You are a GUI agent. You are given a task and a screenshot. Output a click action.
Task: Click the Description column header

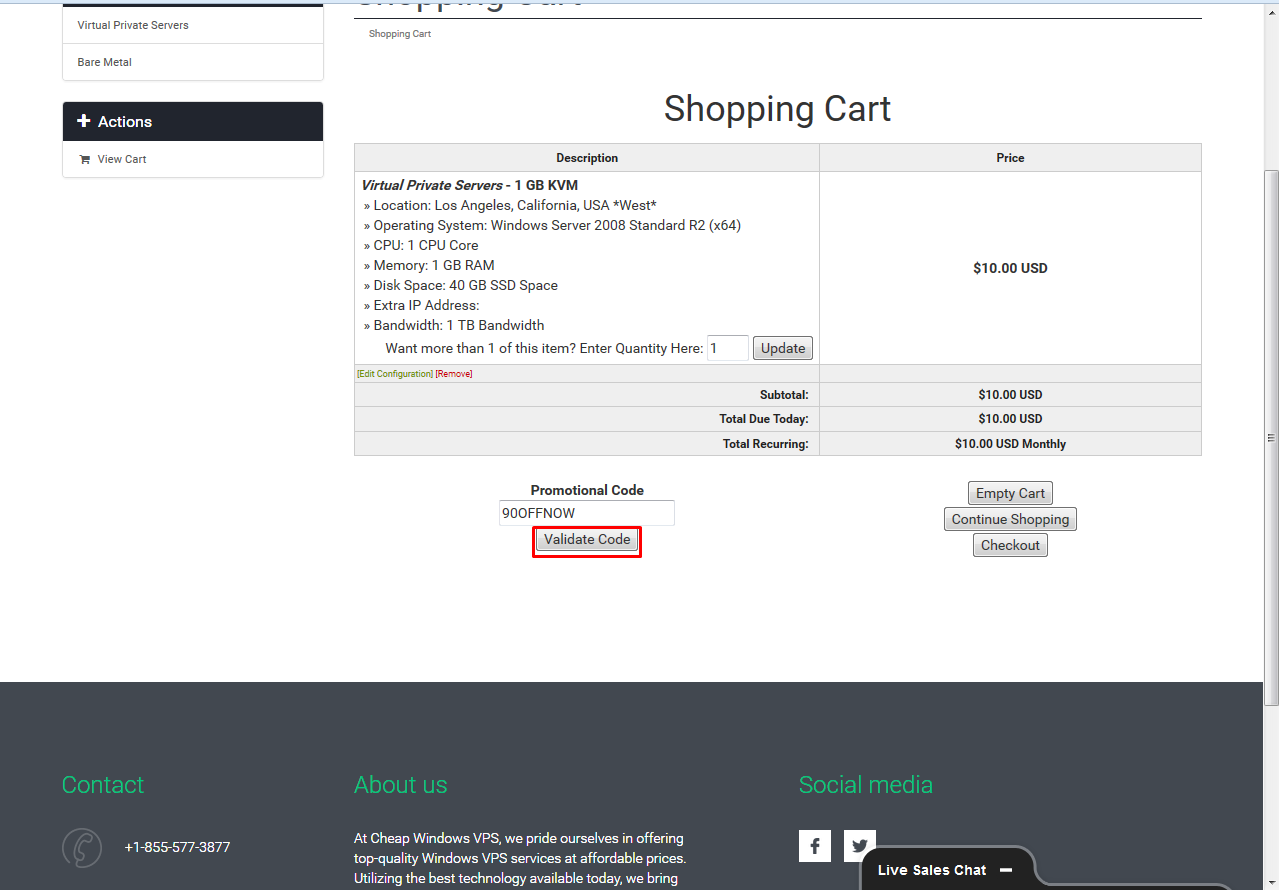[587, 158]
